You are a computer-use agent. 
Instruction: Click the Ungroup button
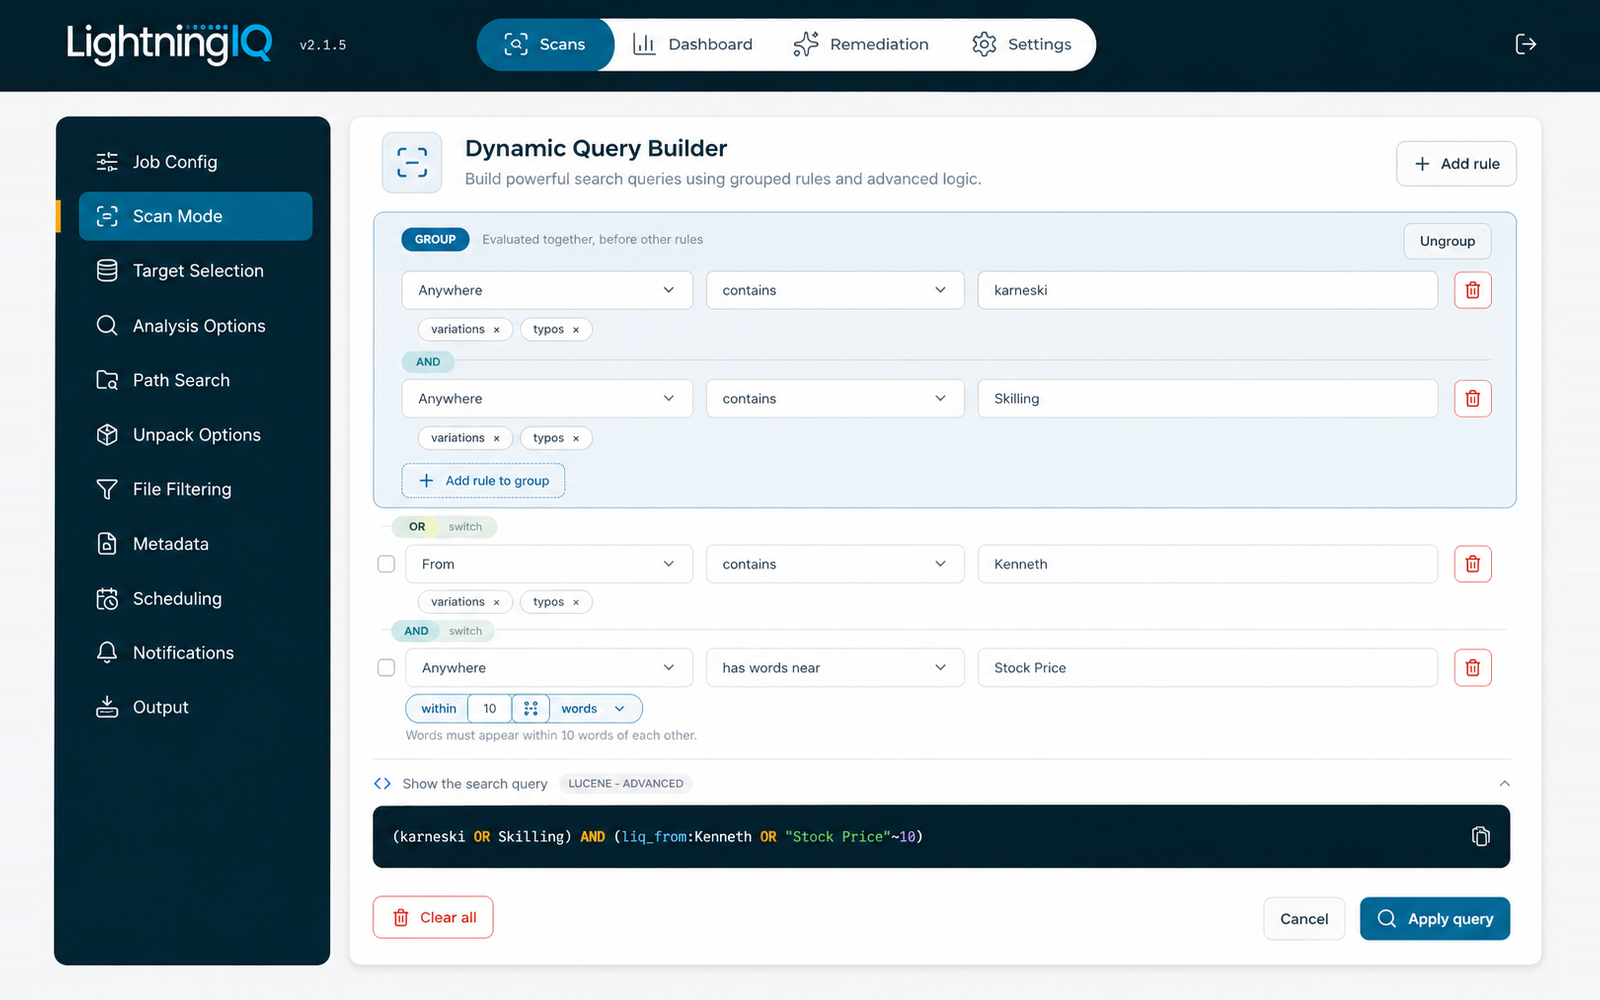click(x=1447, y=241)
